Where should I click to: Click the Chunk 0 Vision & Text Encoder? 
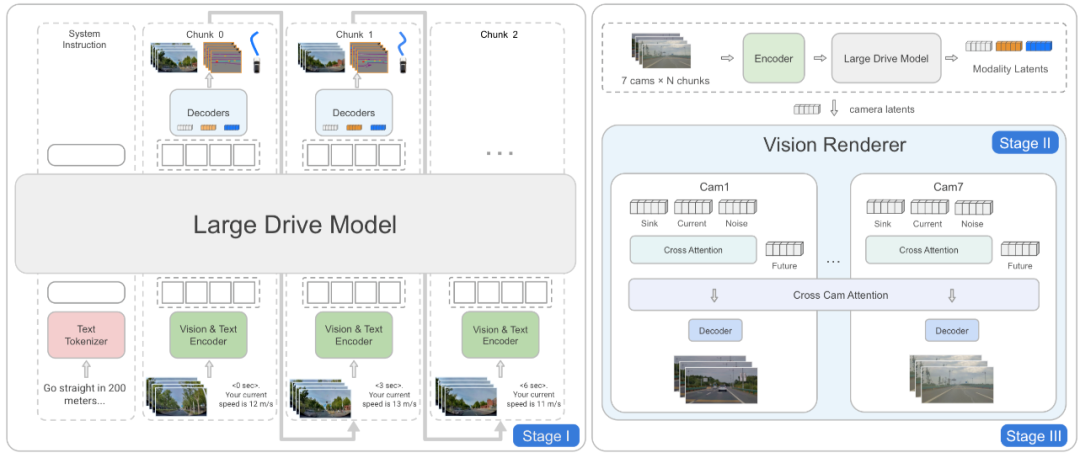coord(208,335)
